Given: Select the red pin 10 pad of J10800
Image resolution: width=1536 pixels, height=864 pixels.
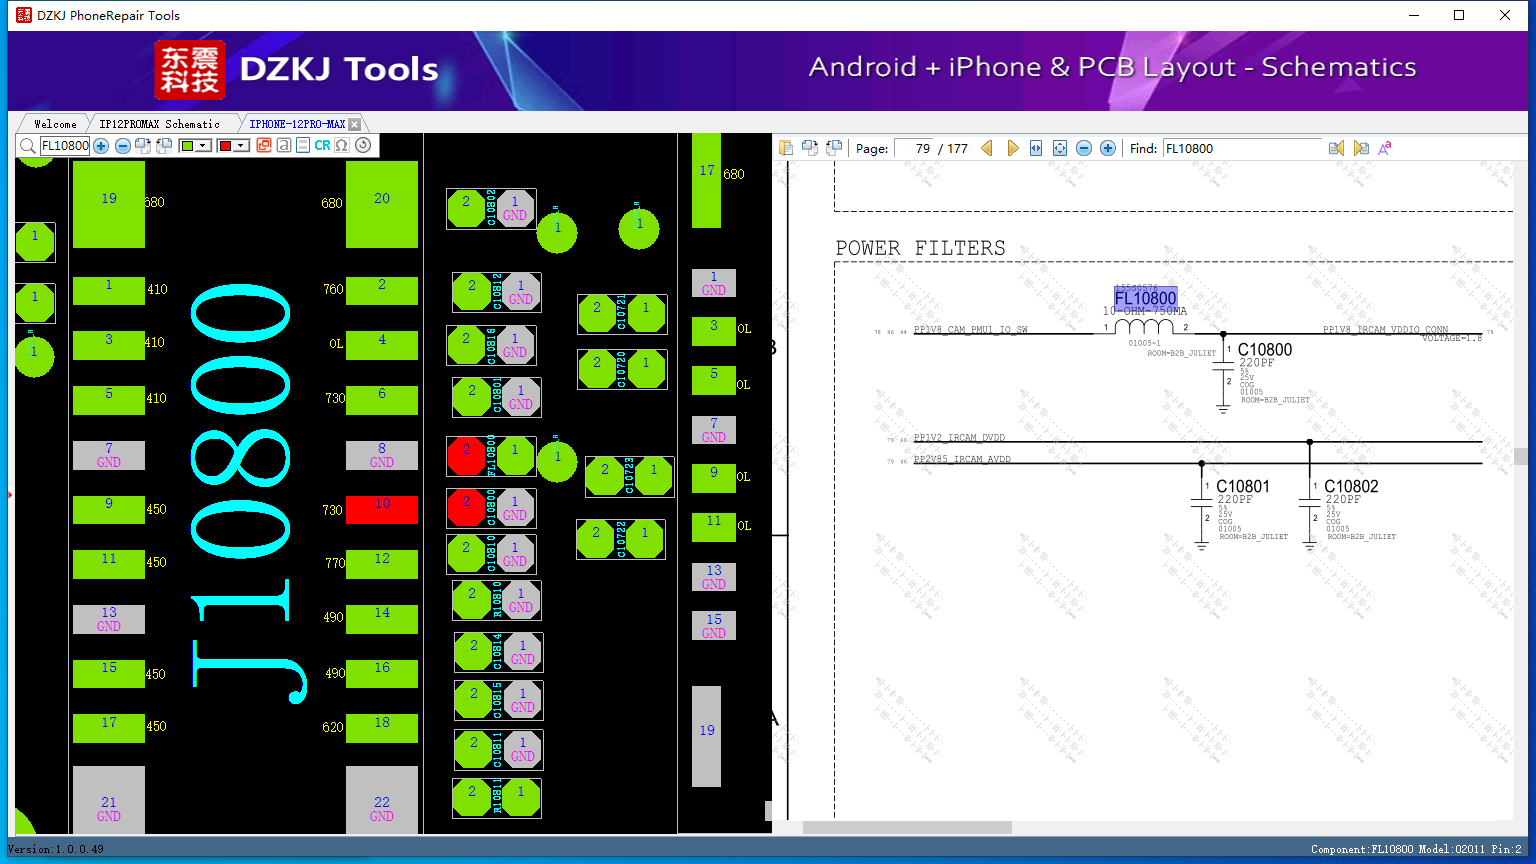Looking at the screenshot, I should [382, 509].
